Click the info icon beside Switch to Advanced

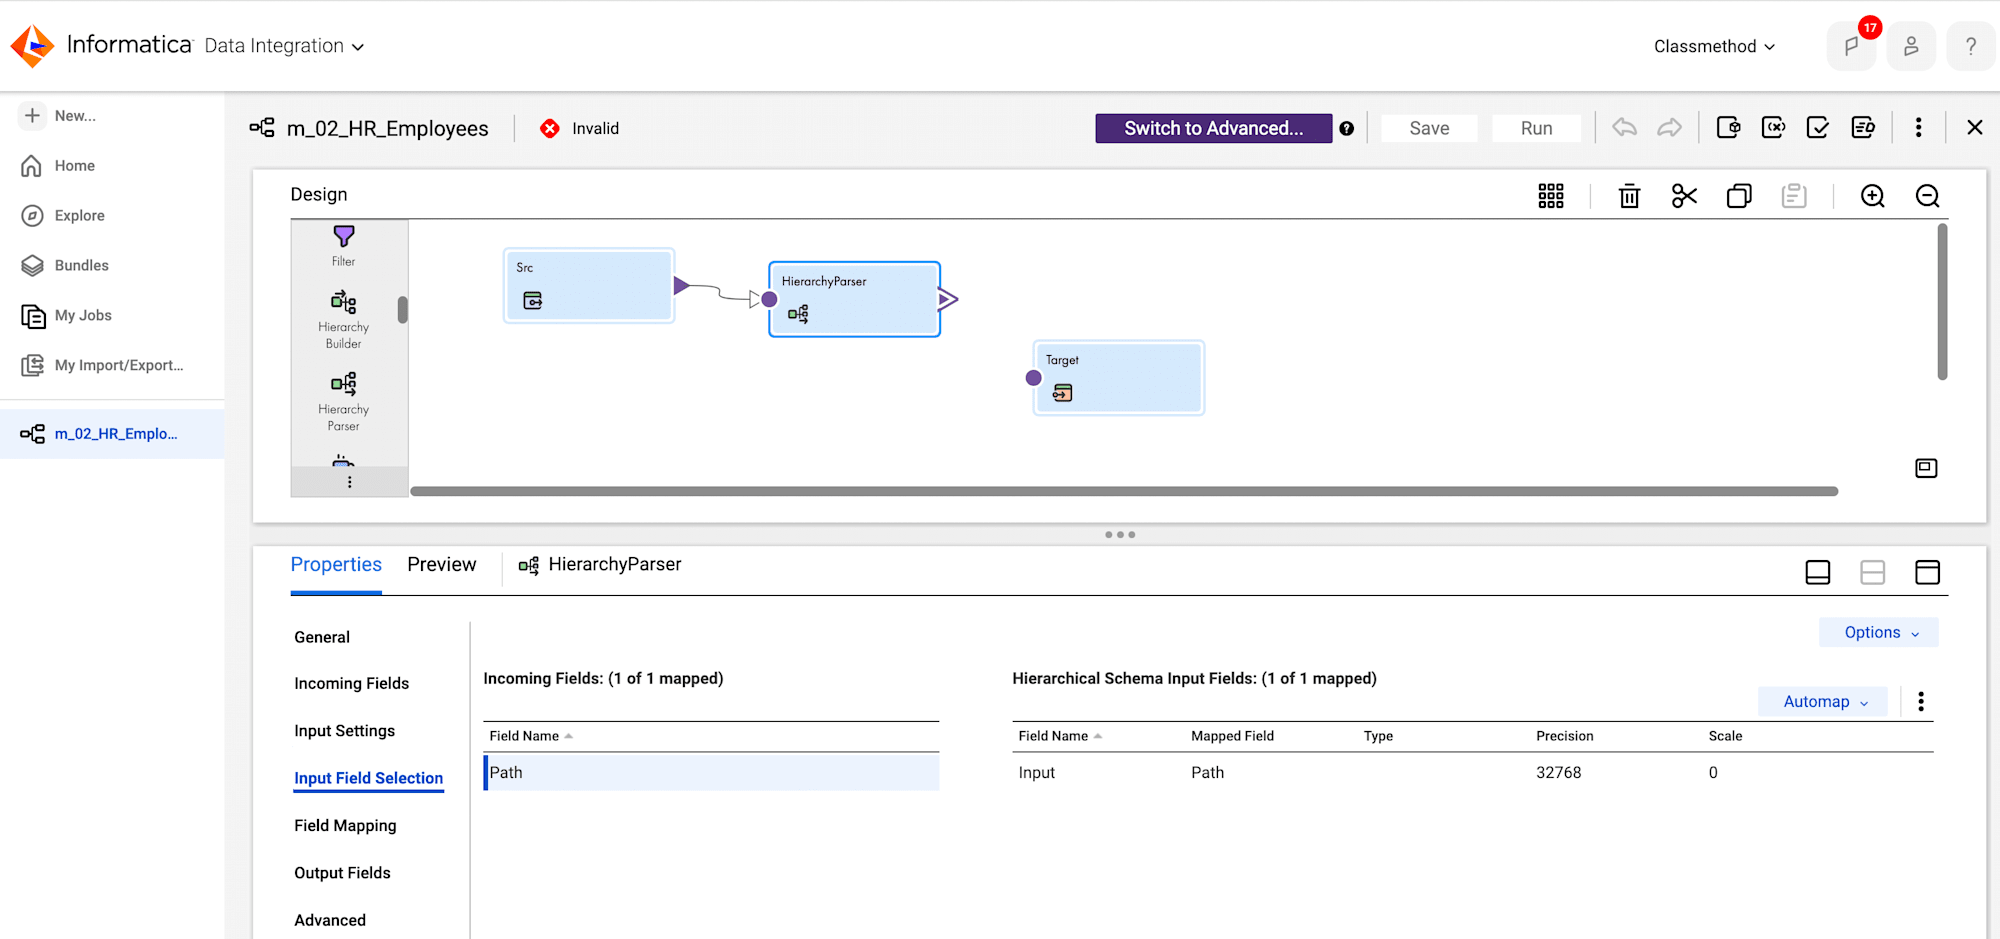pyautogui.click(x=1347, y=128)
